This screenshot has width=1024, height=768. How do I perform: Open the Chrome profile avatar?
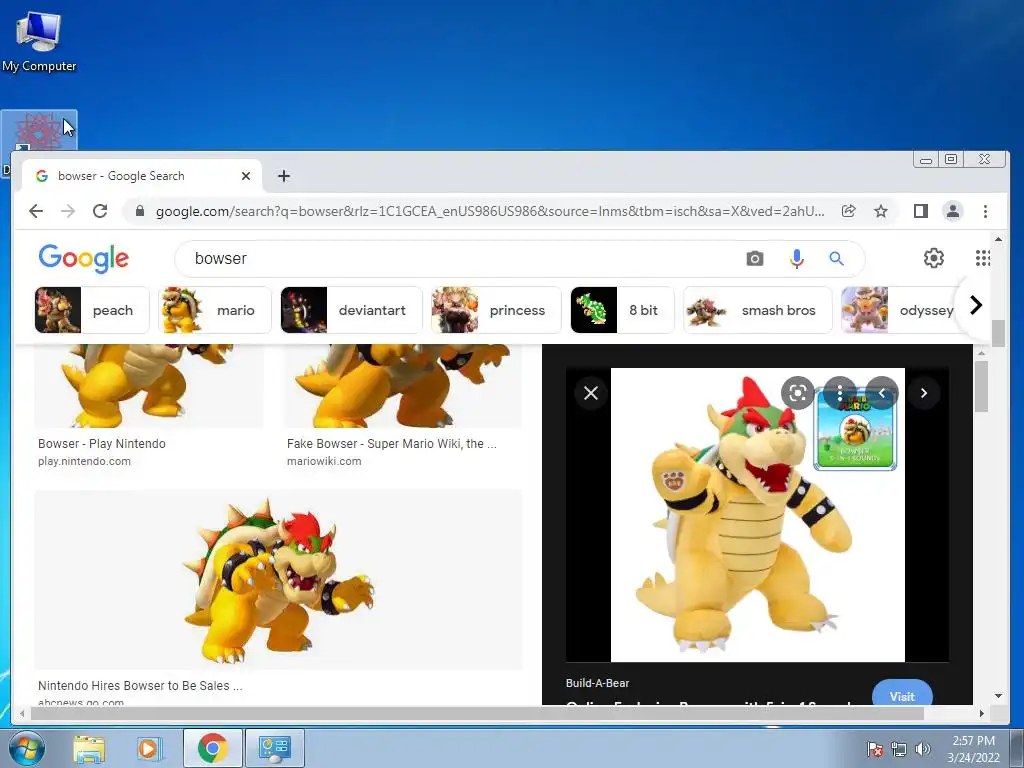click(x=953, y=211)
